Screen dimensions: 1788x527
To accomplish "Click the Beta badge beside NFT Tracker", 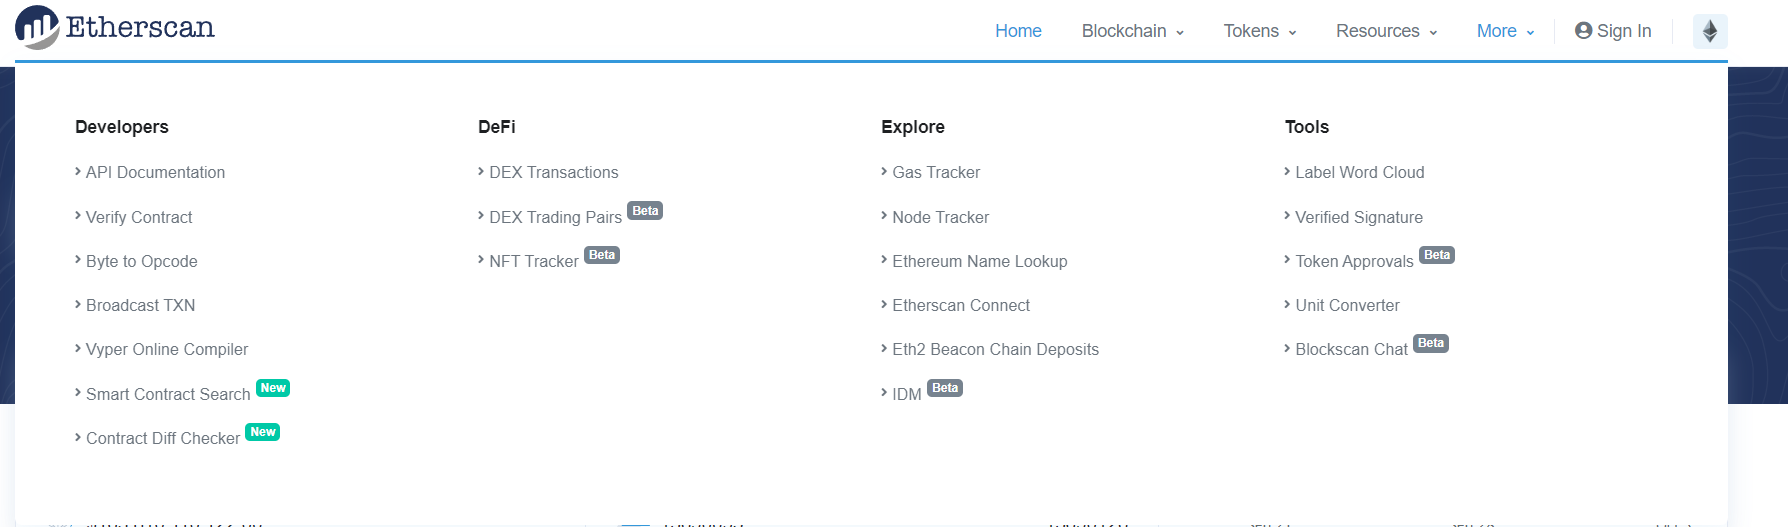I will [602, 255].
